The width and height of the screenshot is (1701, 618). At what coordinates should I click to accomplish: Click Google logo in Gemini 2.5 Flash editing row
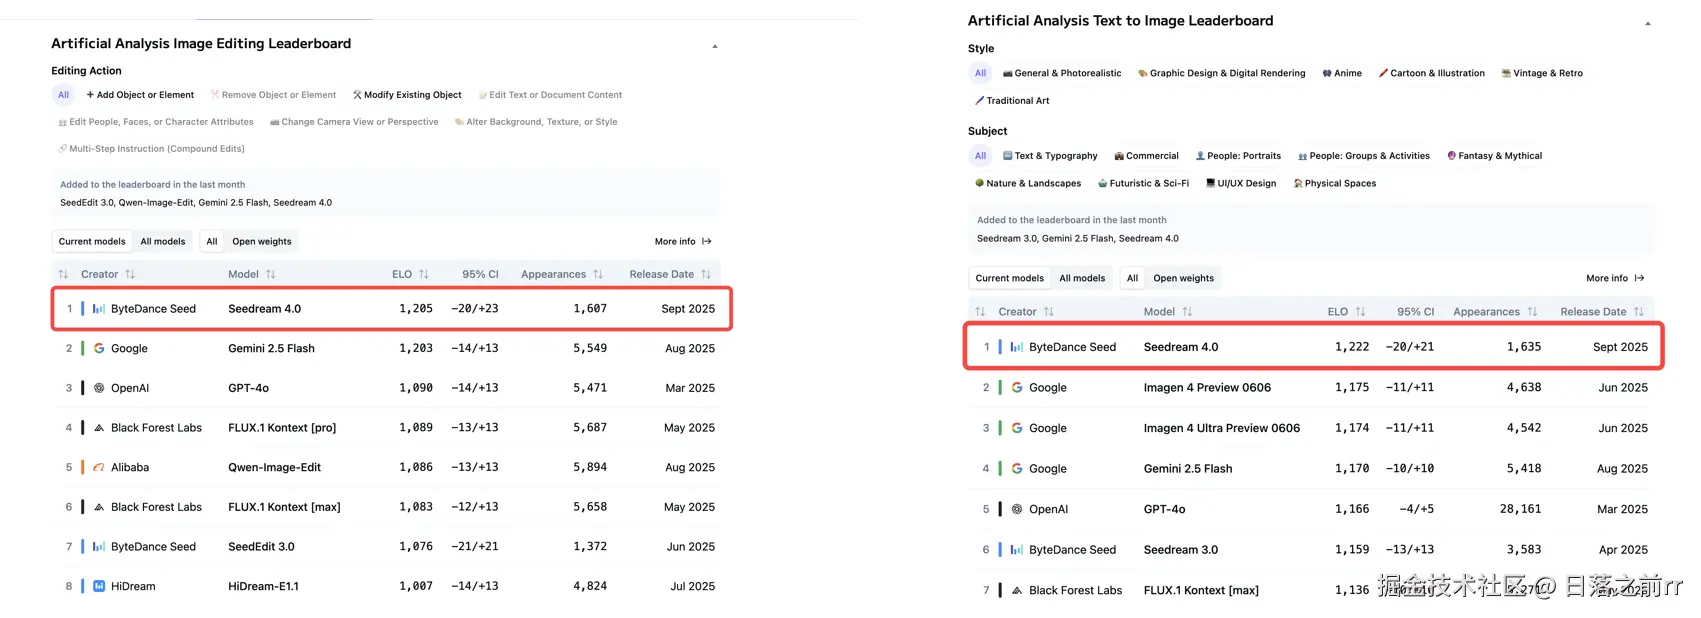pyautogui.click(x=99, y=348)
